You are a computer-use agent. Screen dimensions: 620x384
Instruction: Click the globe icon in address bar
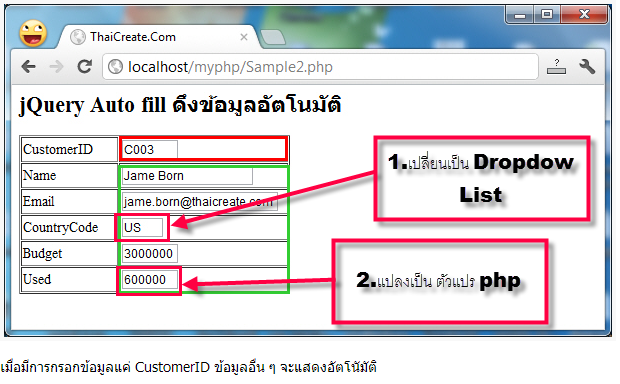coord(115,66)
